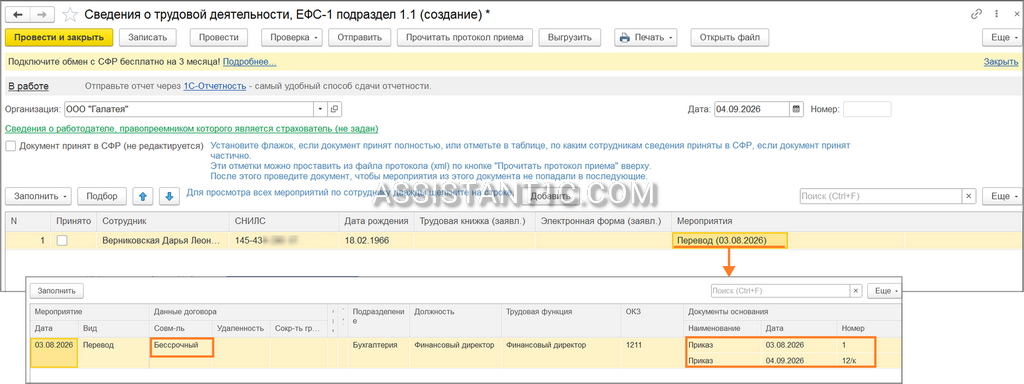Viewport: 1024px width, 384px height.
Task: Select Финансовый директор in Должность column
Action: 455,345
